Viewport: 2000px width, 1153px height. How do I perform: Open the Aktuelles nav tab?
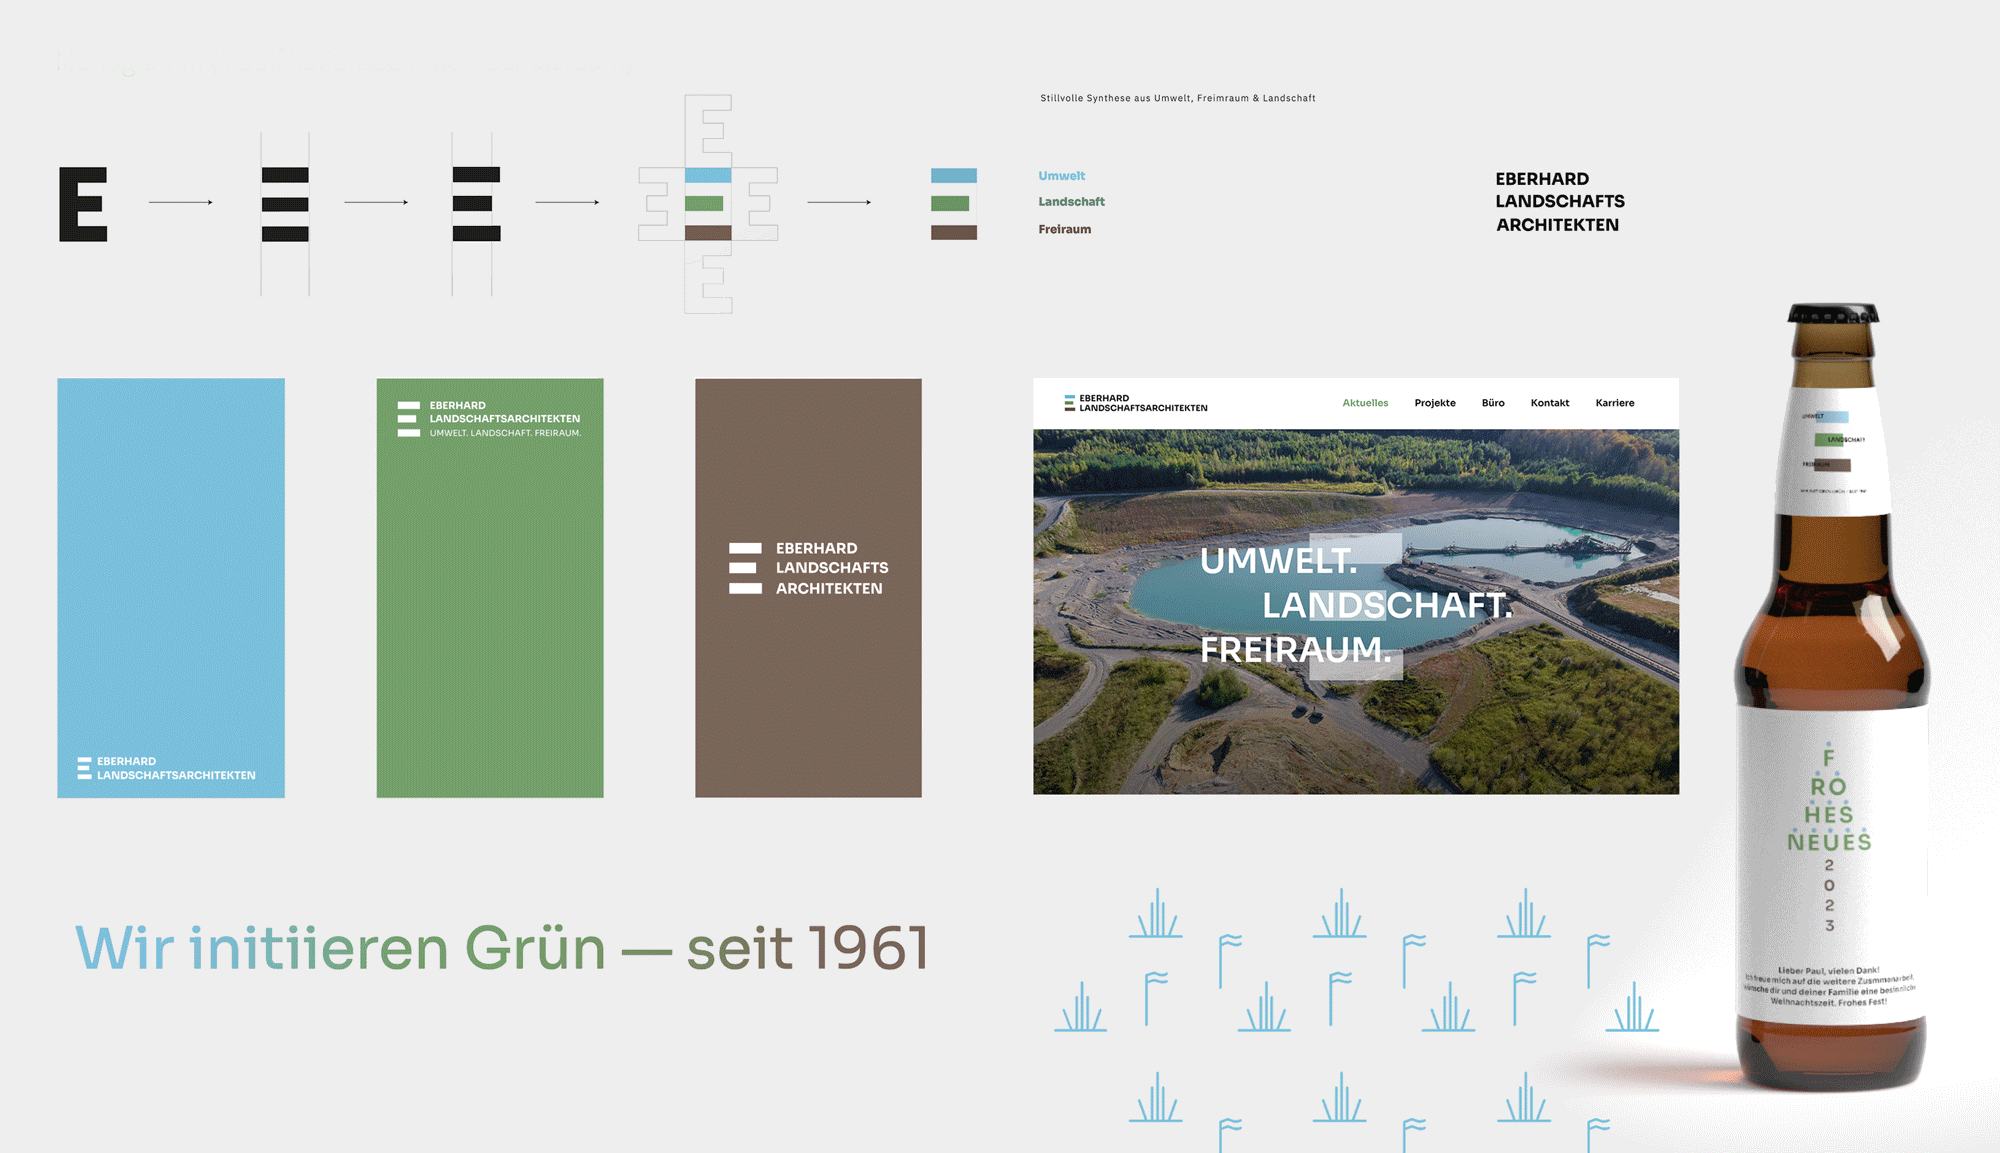click(x=1365, y=403)
